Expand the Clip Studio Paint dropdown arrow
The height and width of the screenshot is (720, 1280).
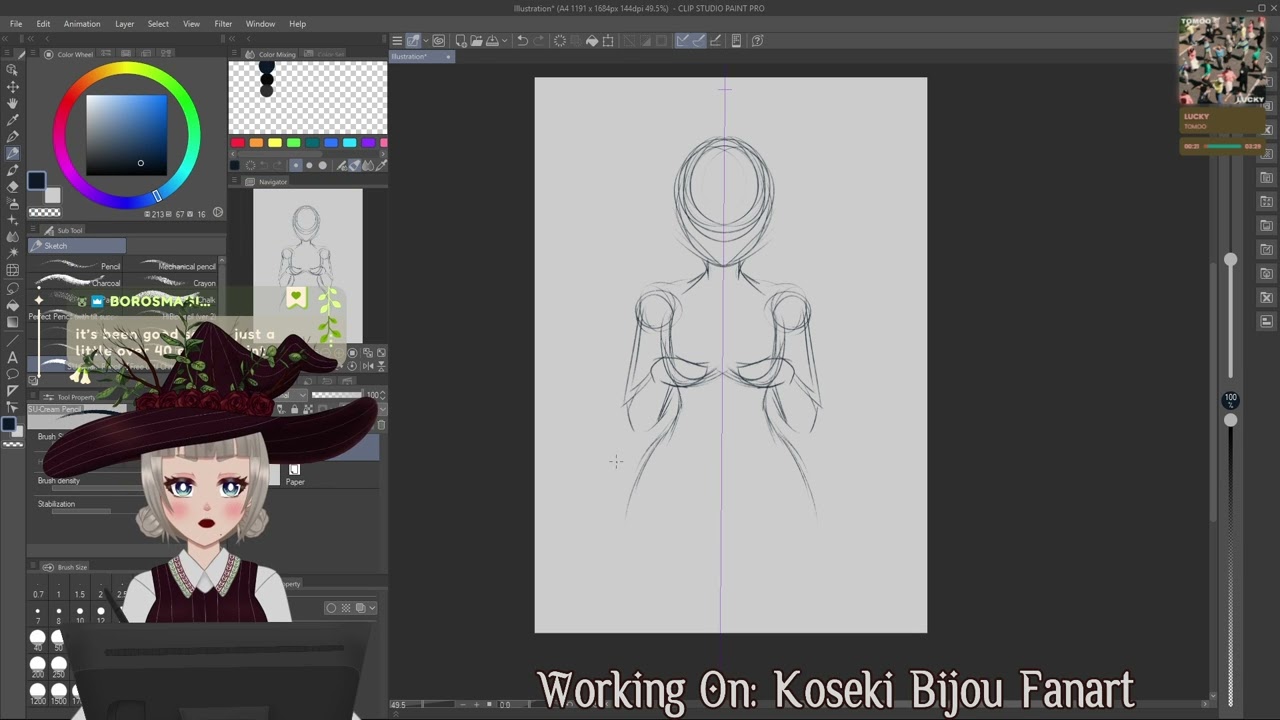pyautogui.click(x=424, y=41)
